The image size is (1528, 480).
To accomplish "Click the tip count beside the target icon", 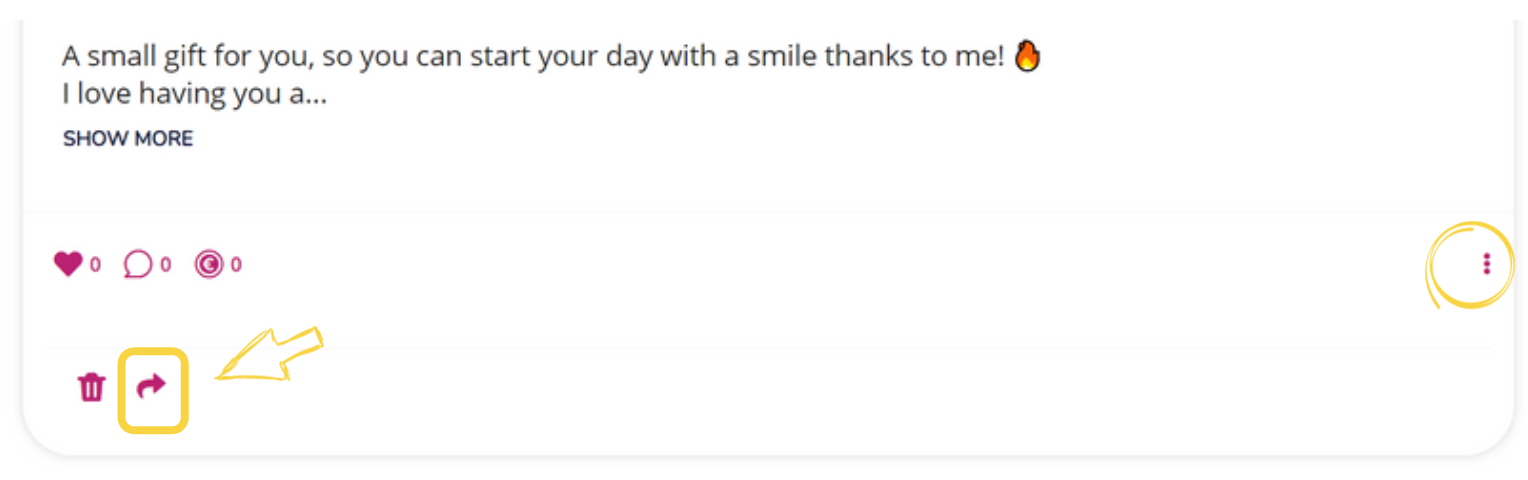I will tap(236, 266).
